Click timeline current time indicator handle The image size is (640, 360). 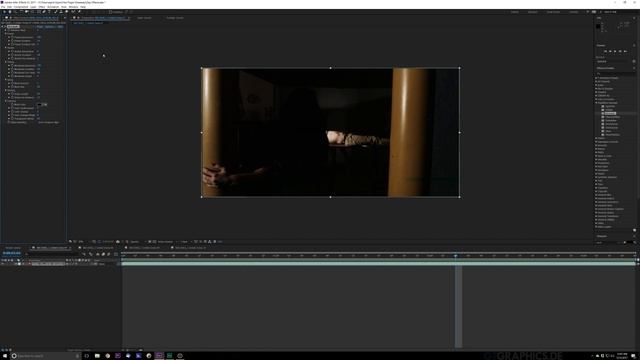click(x=456, y=256)
